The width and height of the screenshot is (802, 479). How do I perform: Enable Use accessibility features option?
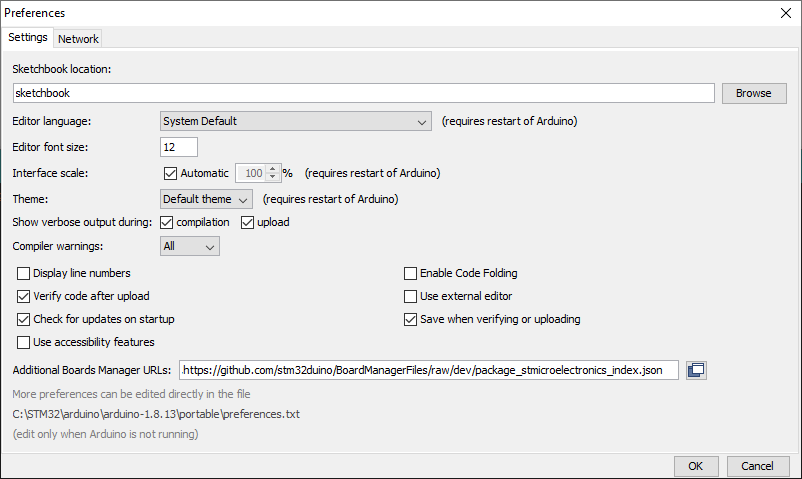[24, 342]
